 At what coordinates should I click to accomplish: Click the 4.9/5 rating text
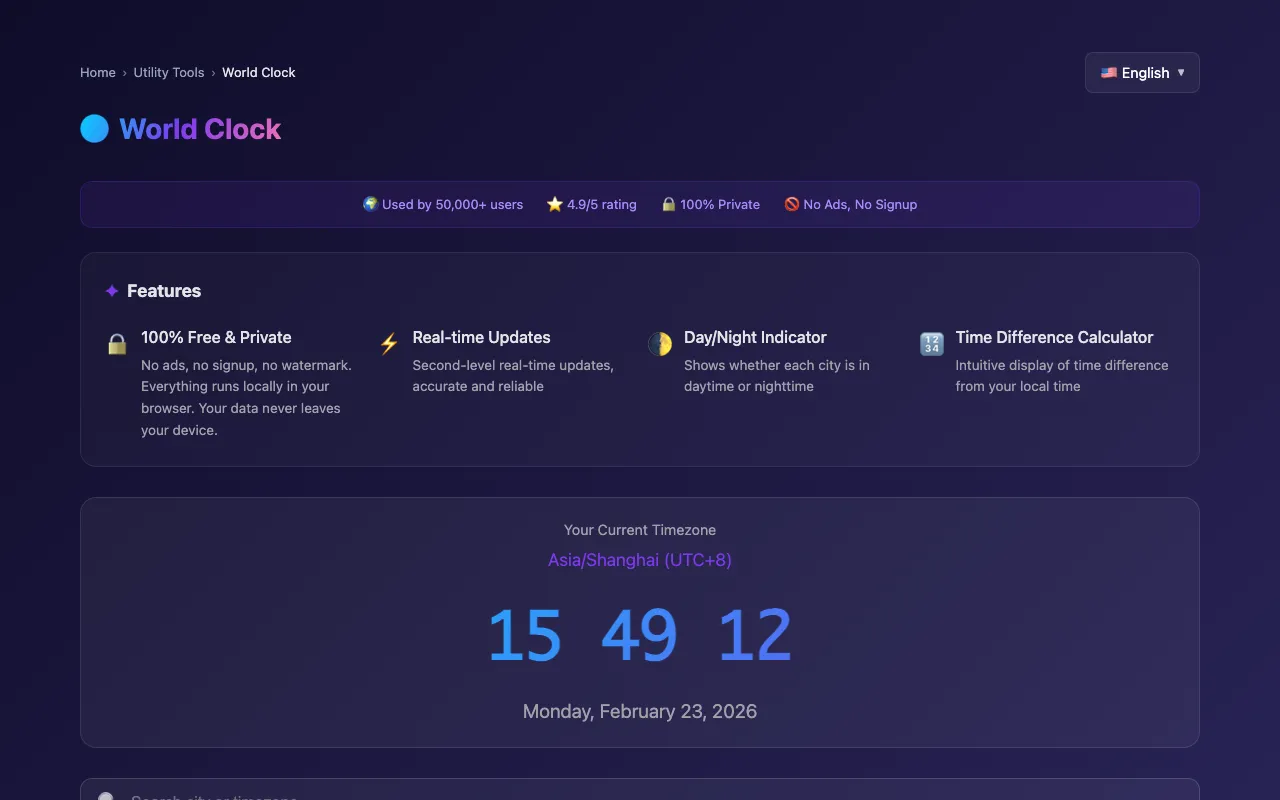(x=602, y=204)
